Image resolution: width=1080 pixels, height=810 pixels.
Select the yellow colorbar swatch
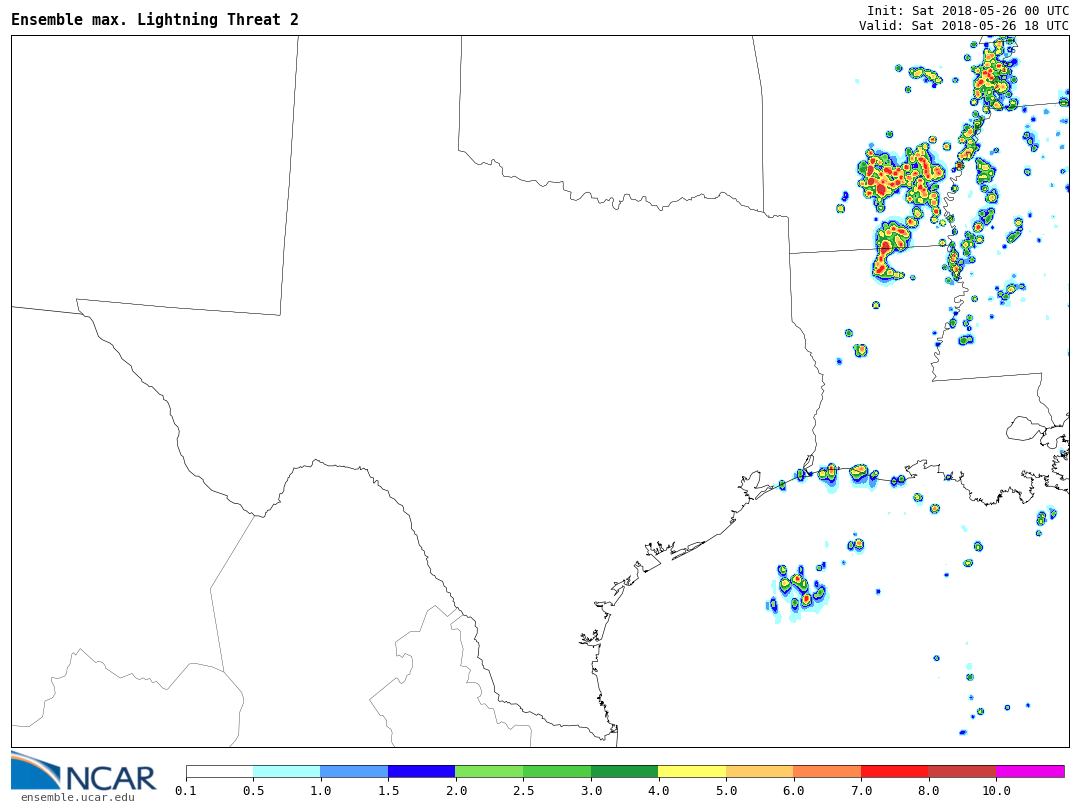(692, 772)
